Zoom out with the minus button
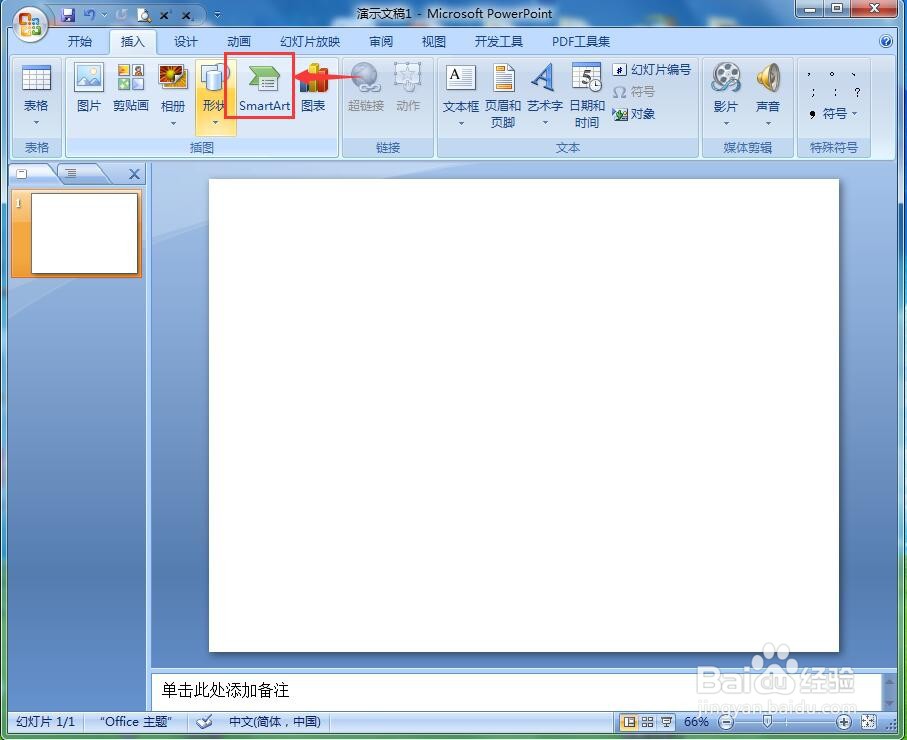Viewport: 907px width, 740px height. 726,722
